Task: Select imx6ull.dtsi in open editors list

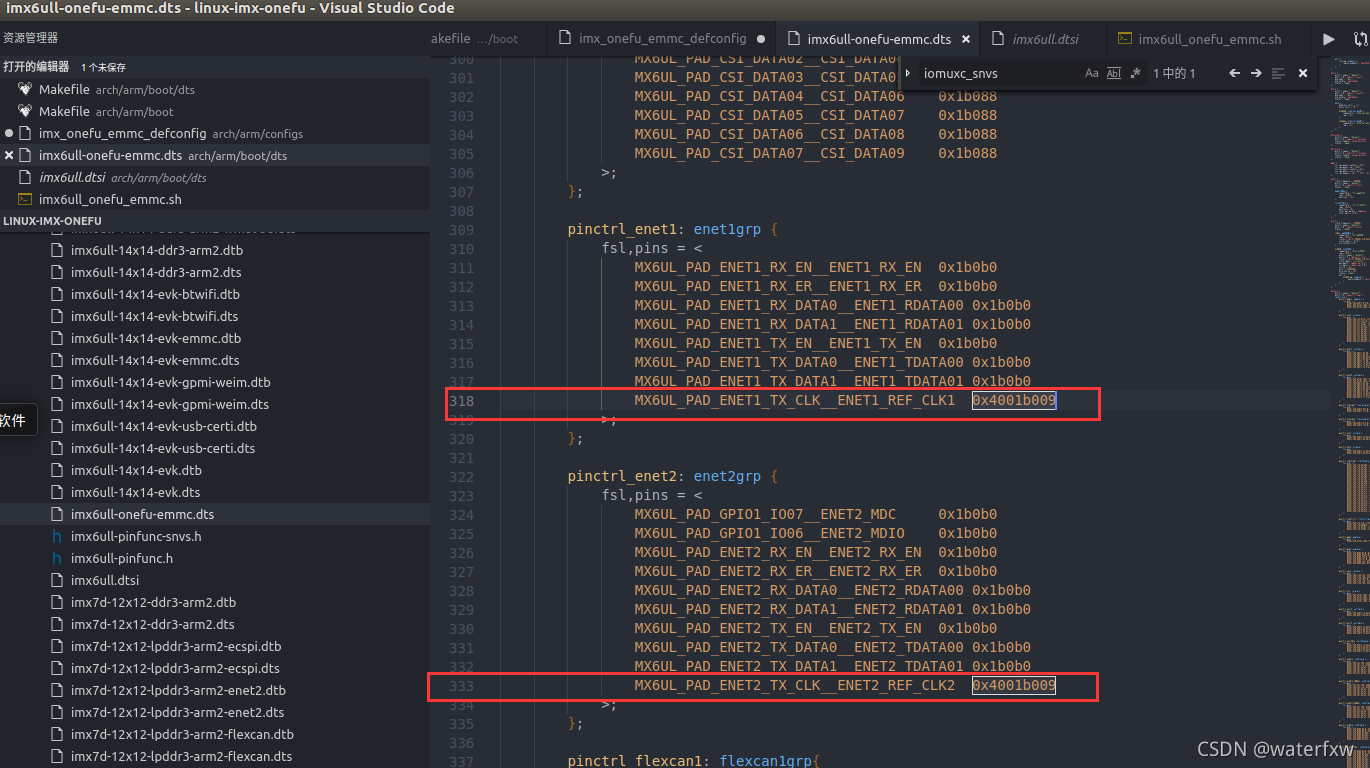Action: click(215, 177)
